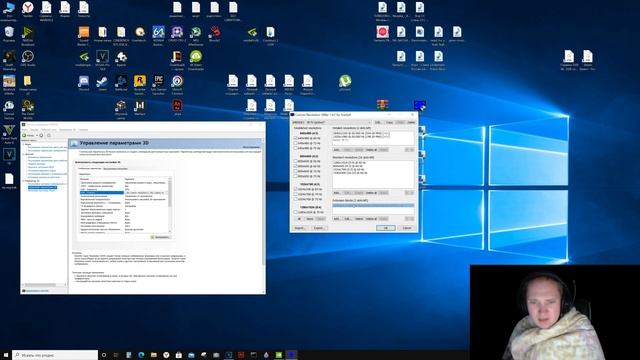640x360 pixels.
Task: Toggle 1024x768 @ 70 Hz checkbox in CRU
Action: click(x=296, y=194)
